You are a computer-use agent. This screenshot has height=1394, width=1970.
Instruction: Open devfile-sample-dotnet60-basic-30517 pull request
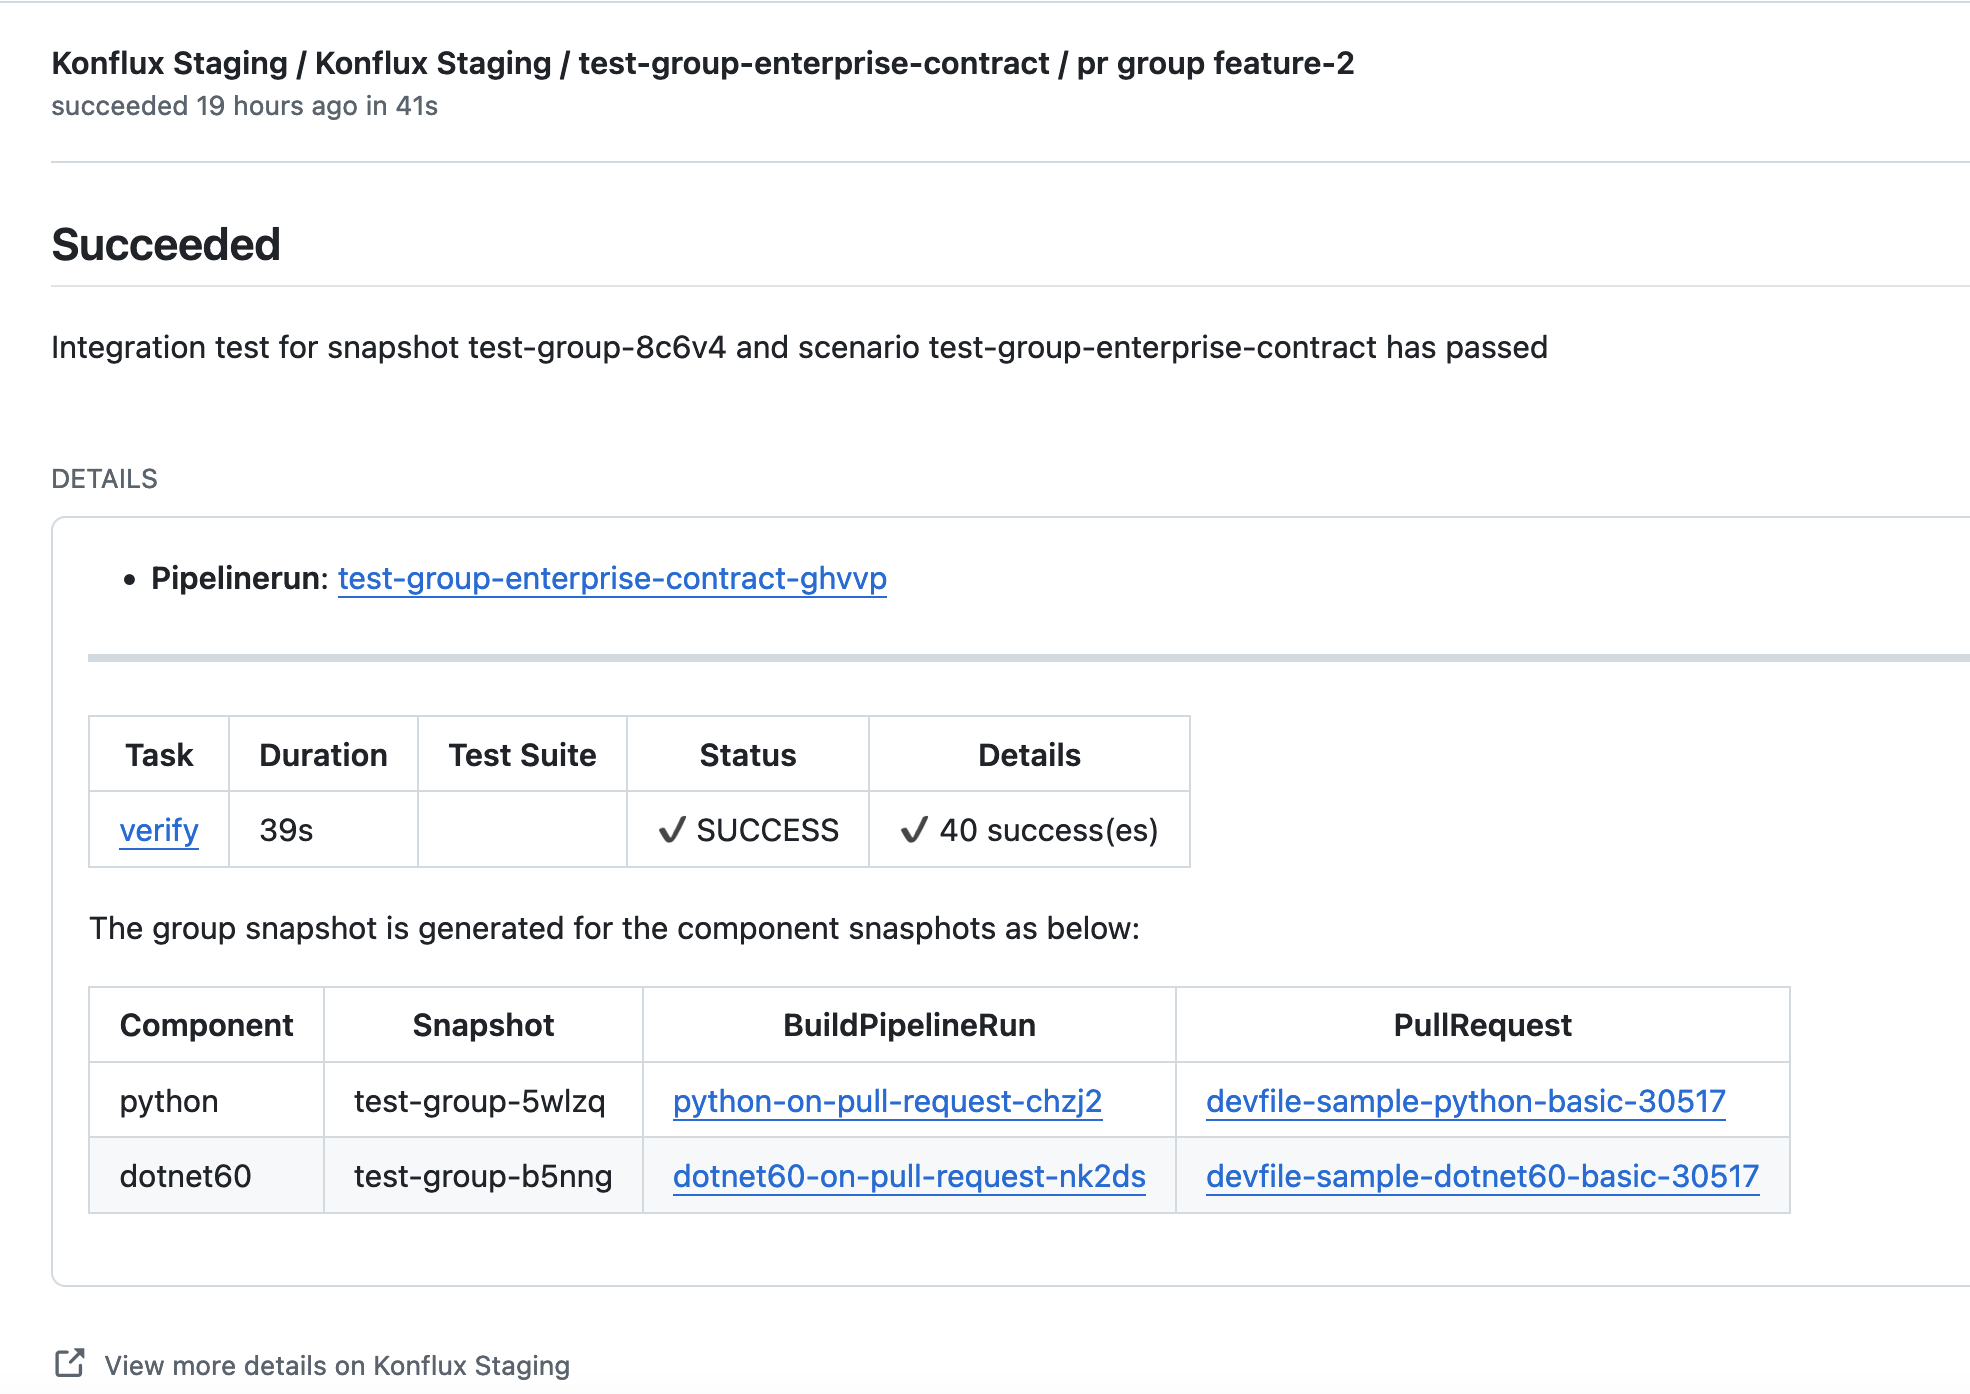1482,1176
